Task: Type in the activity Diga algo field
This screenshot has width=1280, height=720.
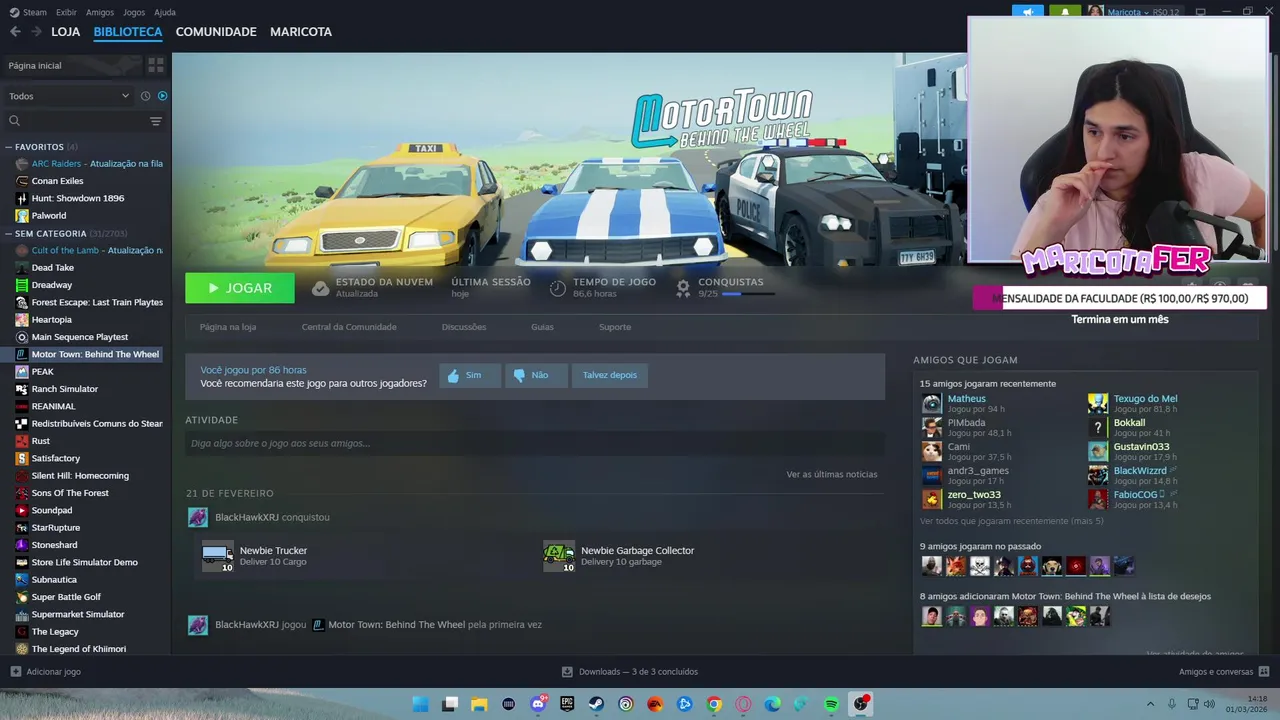Action: coord(535,443)
